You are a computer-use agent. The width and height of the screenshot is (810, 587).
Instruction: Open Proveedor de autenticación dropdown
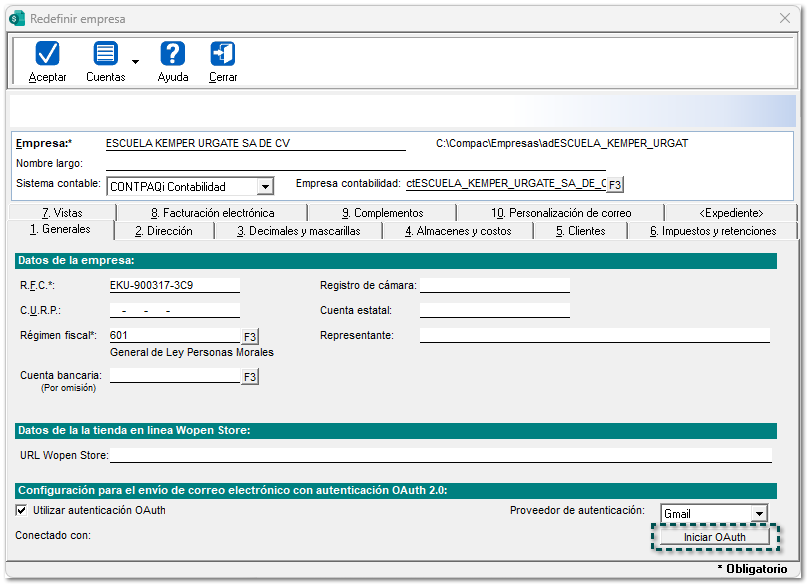759,514
